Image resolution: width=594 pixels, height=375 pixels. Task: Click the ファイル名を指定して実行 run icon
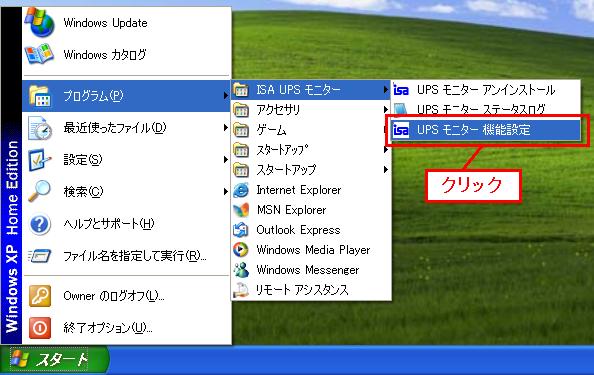tap(39, 256)
